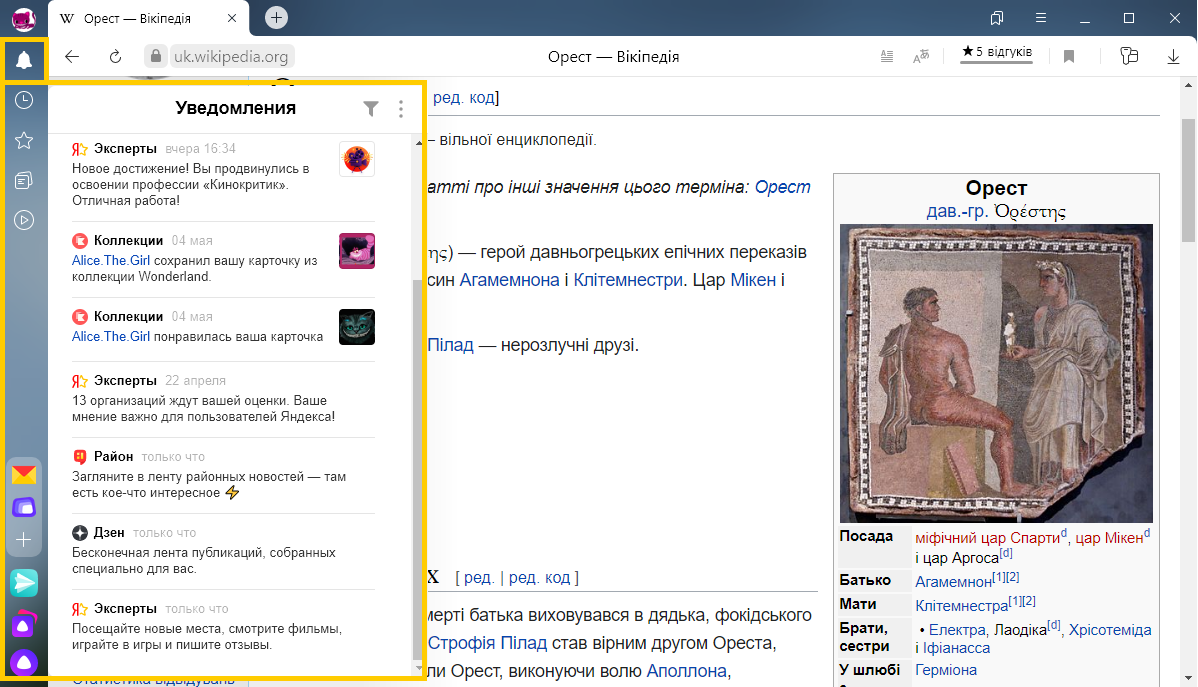Open the Дзен notification
Screen dimensions: 1198x687
coord(223,551)
